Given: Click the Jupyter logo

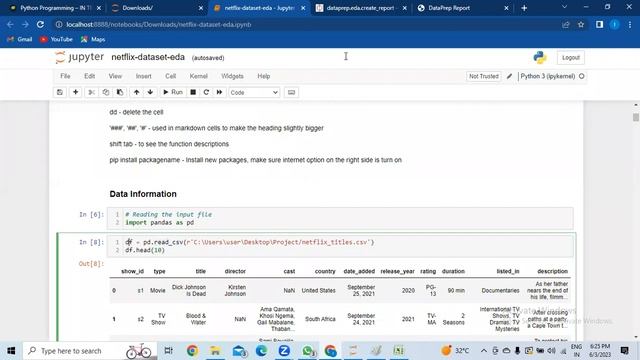Looking at the screenshot, I should click(80, 57).
